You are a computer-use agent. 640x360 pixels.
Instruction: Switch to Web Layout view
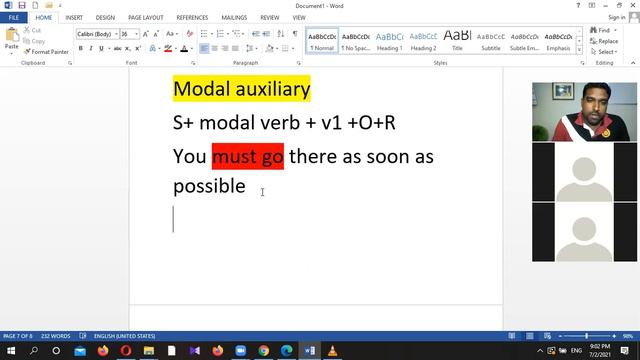[x=547, y=336]
